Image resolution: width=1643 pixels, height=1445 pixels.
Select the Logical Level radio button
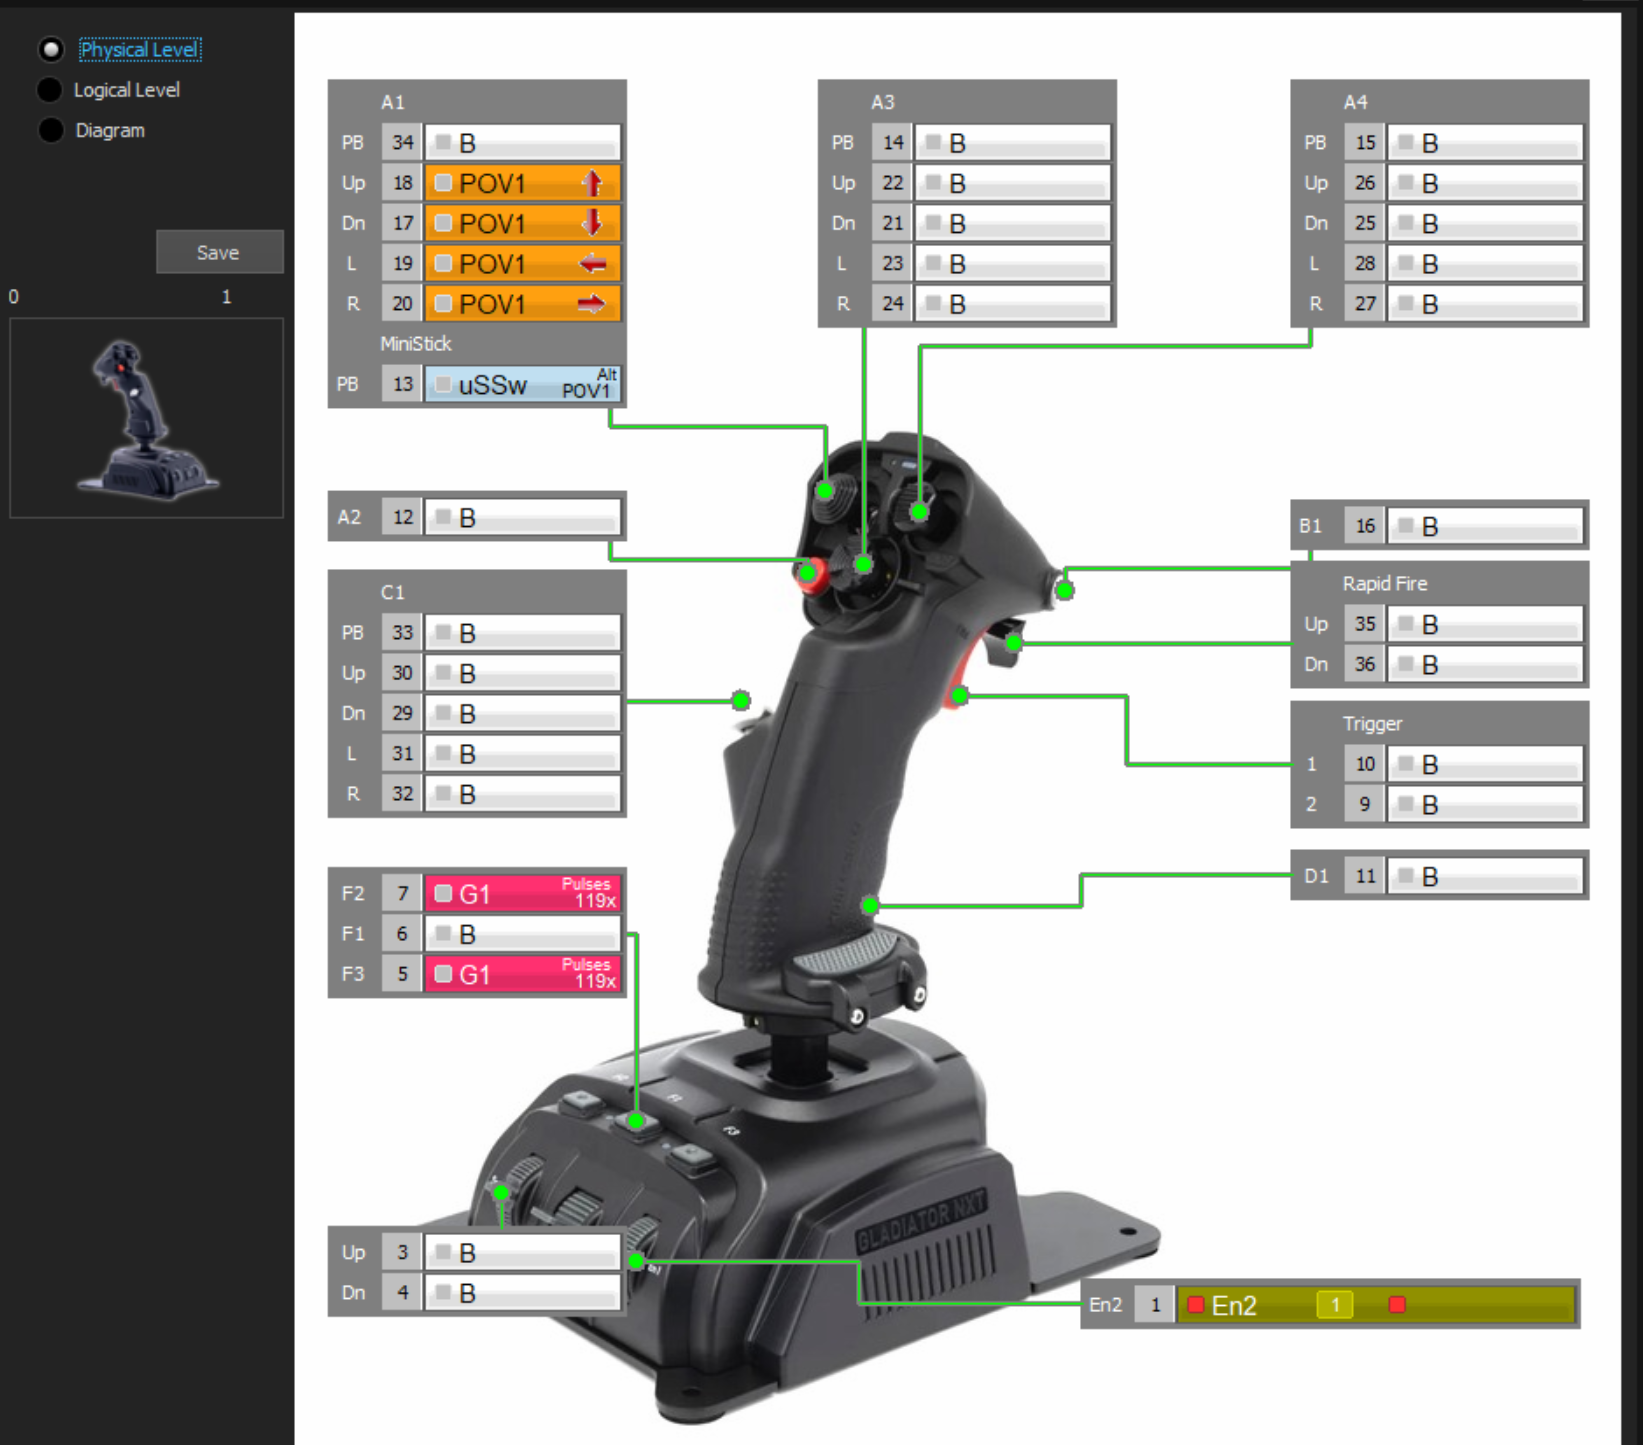pyautogui.click(x=50, y=89)
